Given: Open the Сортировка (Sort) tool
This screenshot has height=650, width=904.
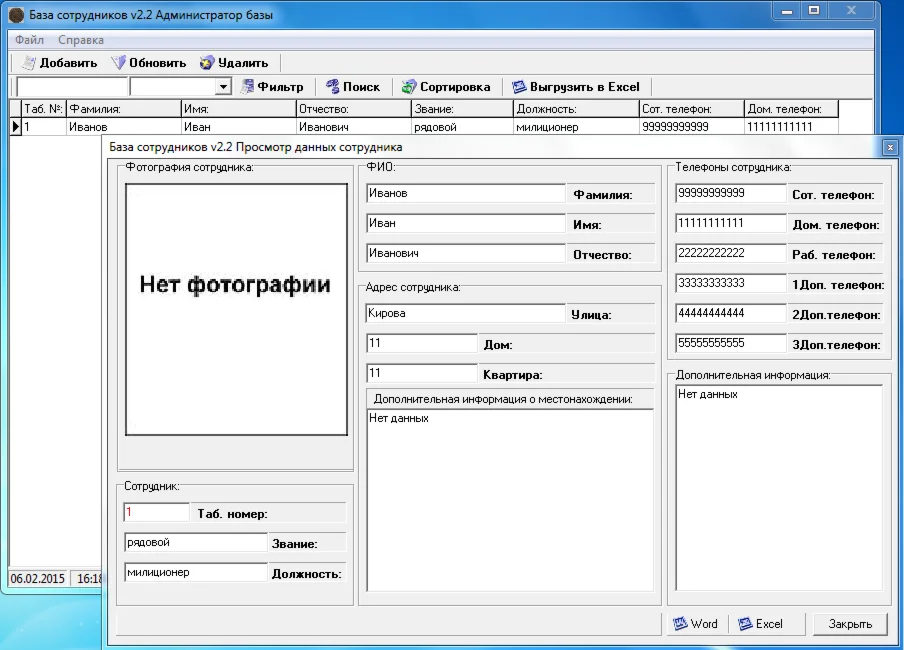Looking at the screenshot, I should coord(445,87).
